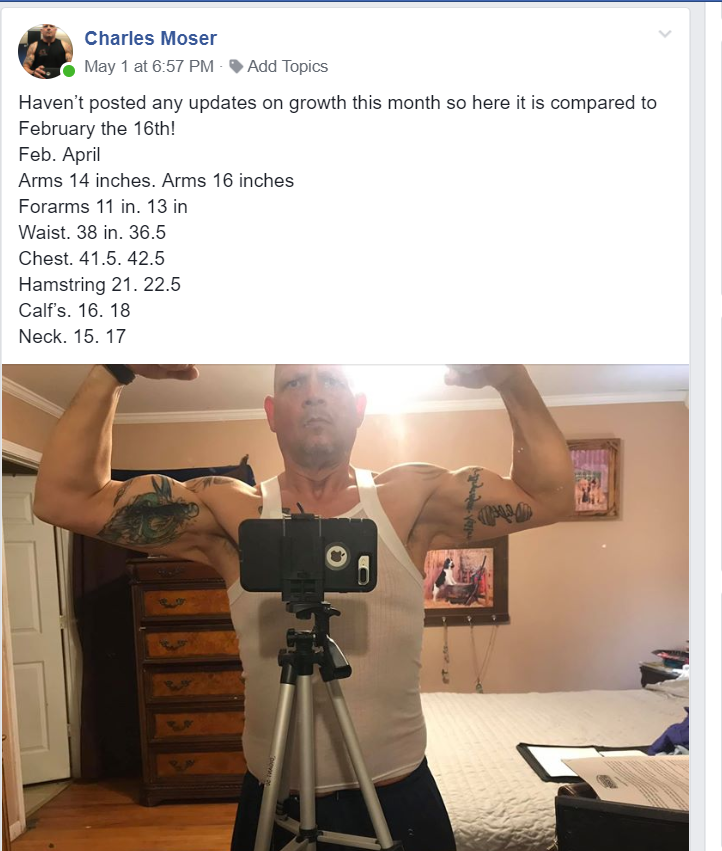
Task: Click the "Arms 14 inches. Arms 16 inches" line
Action: pyautogui.click(x=156, y=181)
